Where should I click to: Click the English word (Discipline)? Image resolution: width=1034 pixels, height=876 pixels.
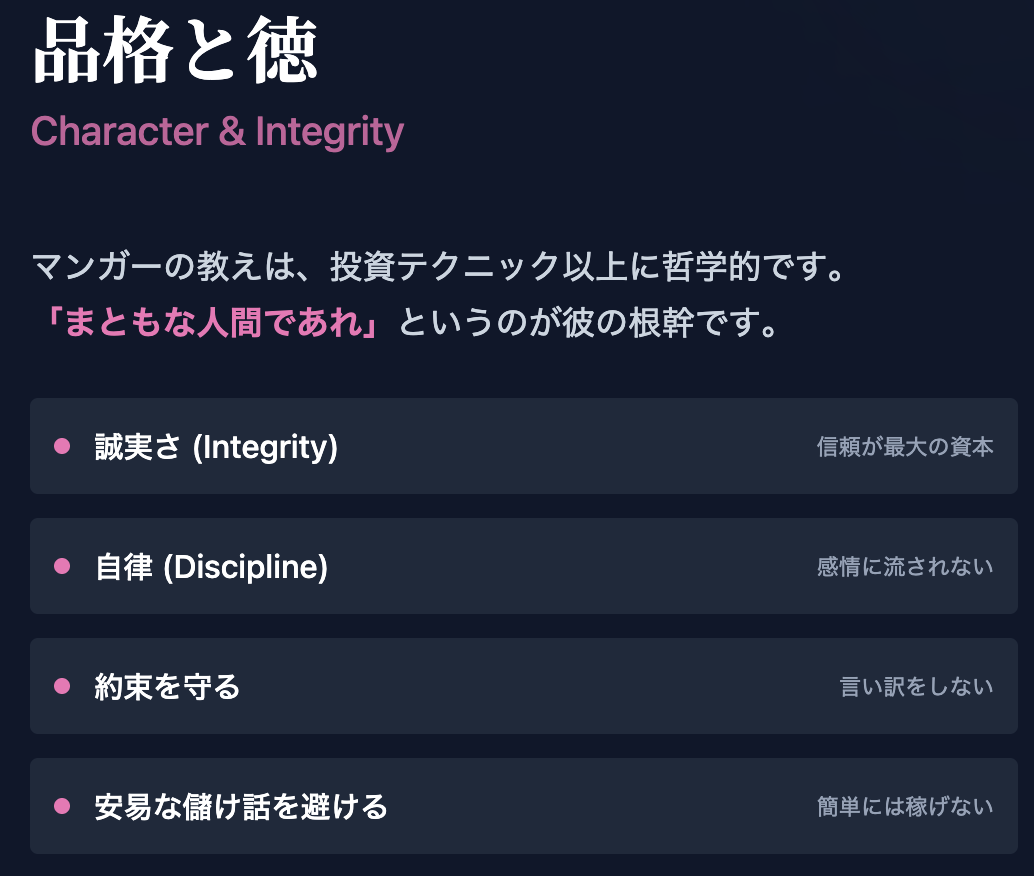[x=245, y=567]
